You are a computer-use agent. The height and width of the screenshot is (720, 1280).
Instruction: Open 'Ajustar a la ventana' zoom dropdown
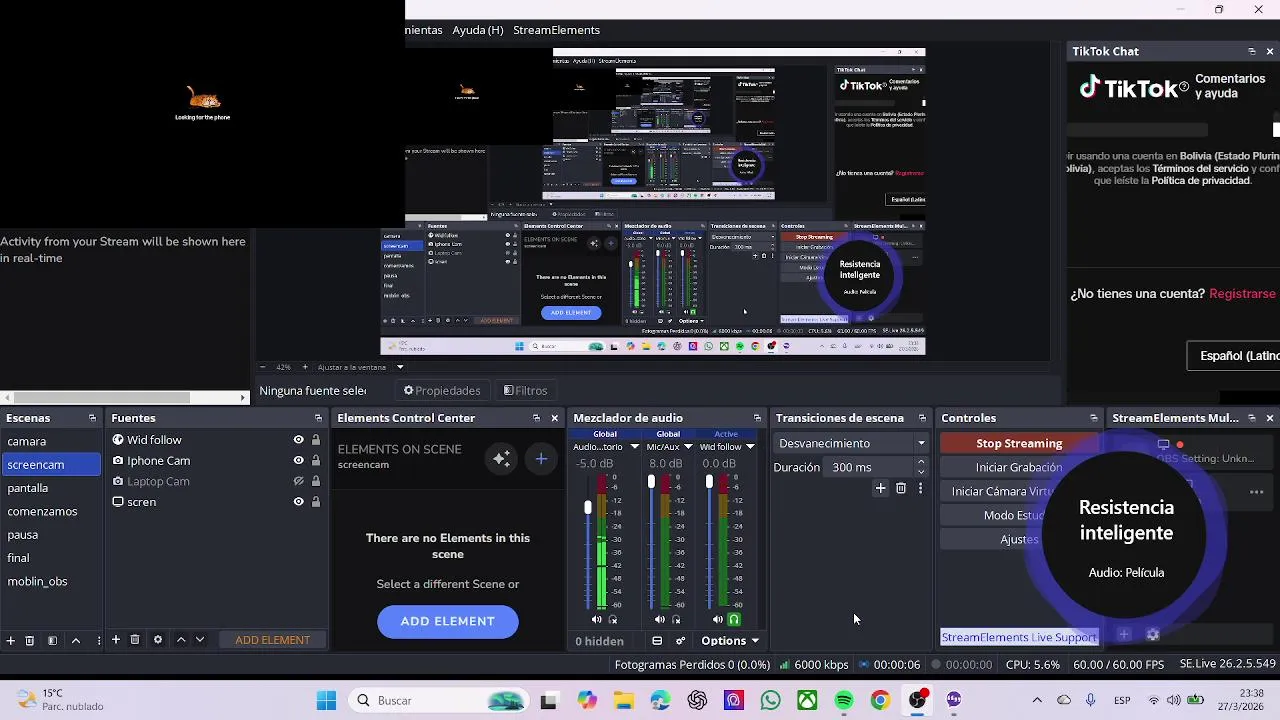(400, 367)
